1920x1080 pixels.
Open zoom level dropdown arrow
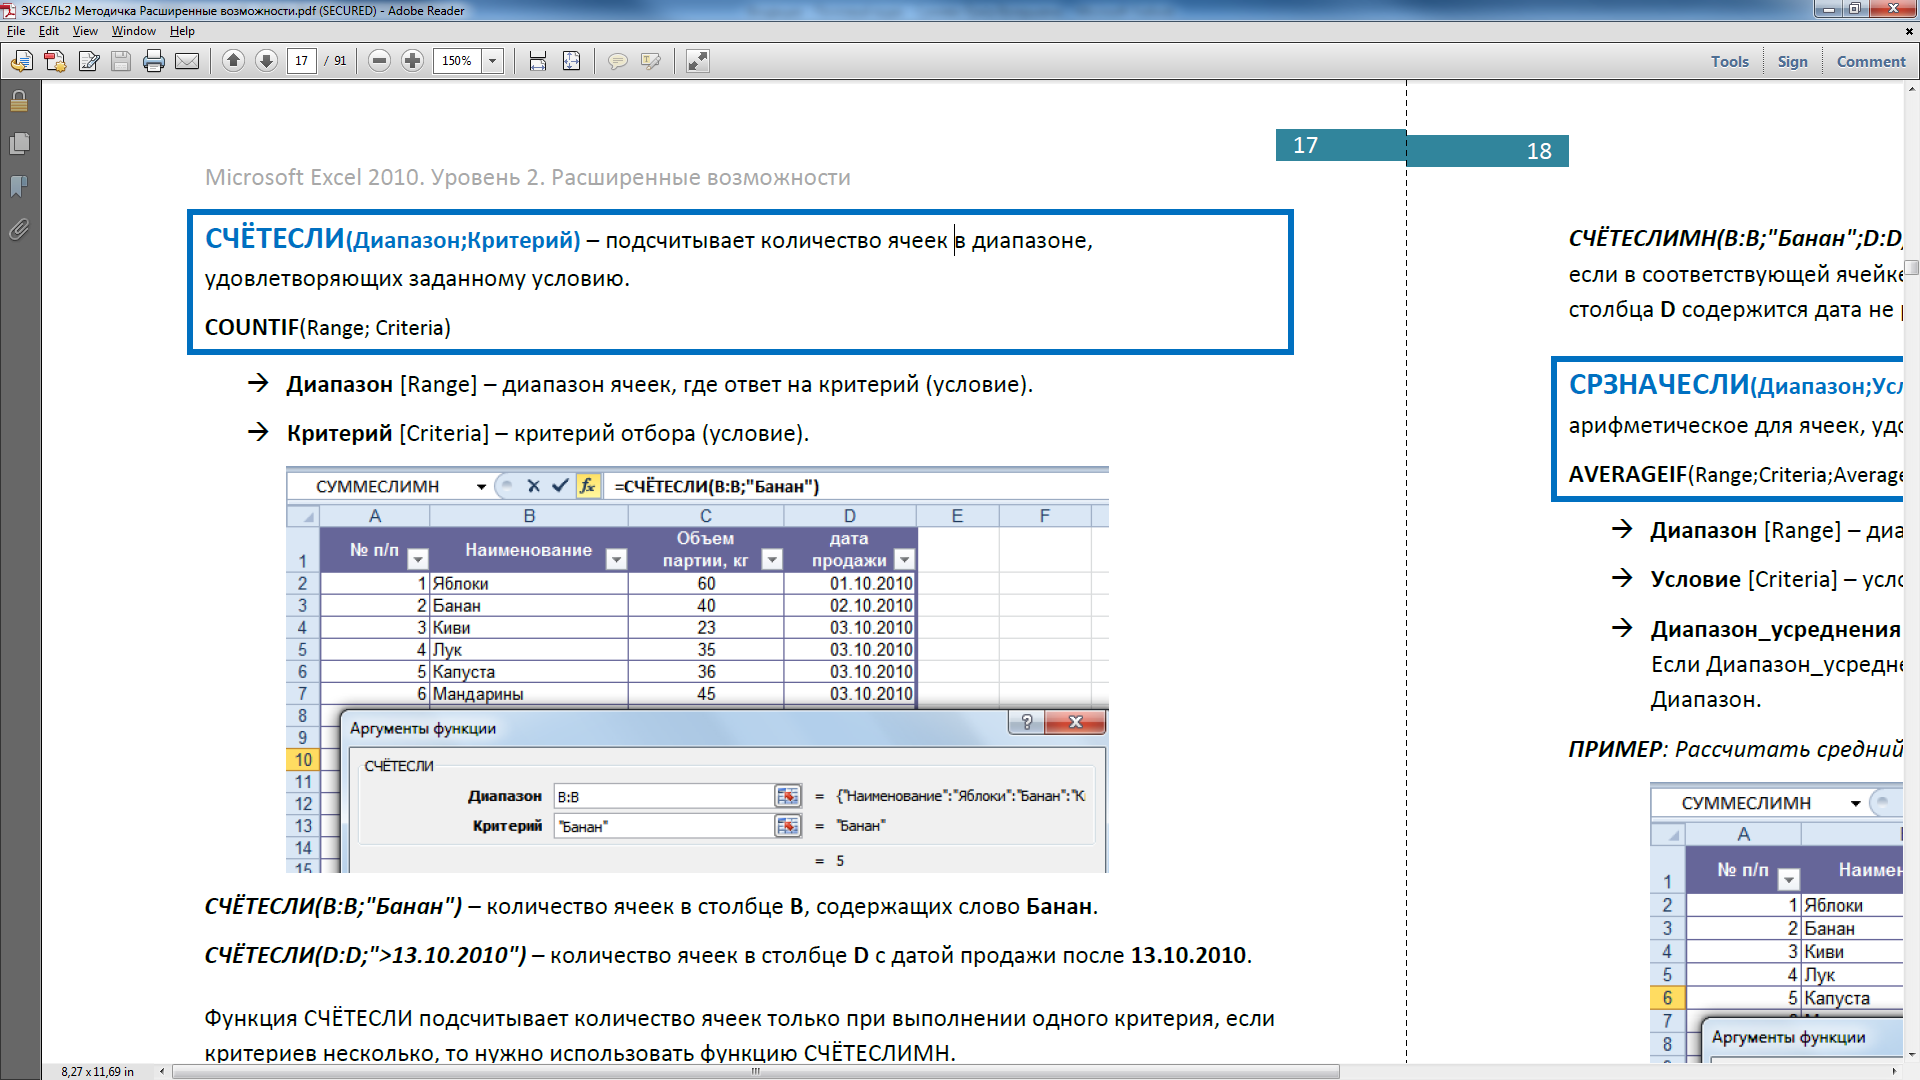(492, 61)
